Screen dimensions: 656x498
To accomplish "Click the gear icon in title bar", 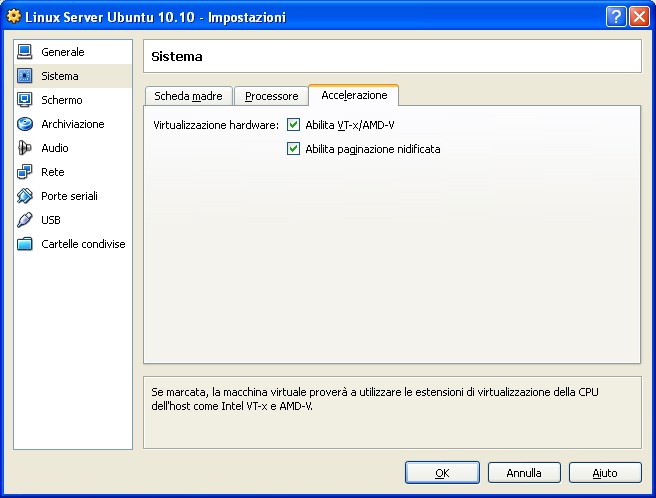I will click(14, 16).
